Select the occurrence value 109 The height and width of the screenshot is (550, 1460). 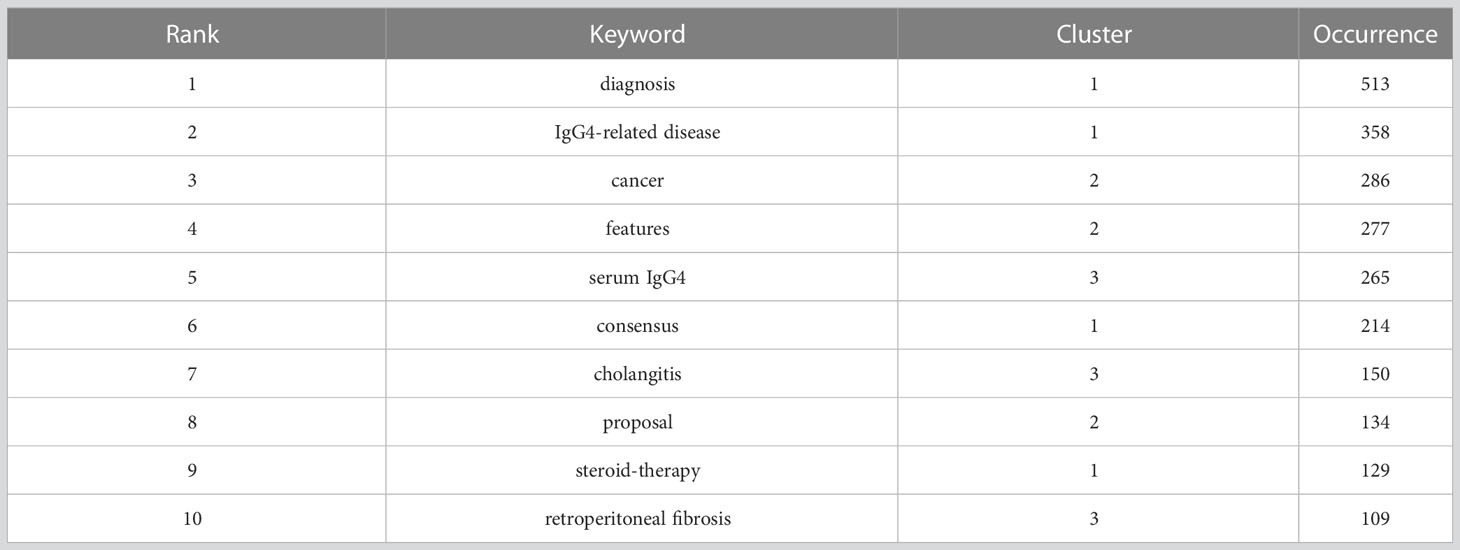(1375, 519)
